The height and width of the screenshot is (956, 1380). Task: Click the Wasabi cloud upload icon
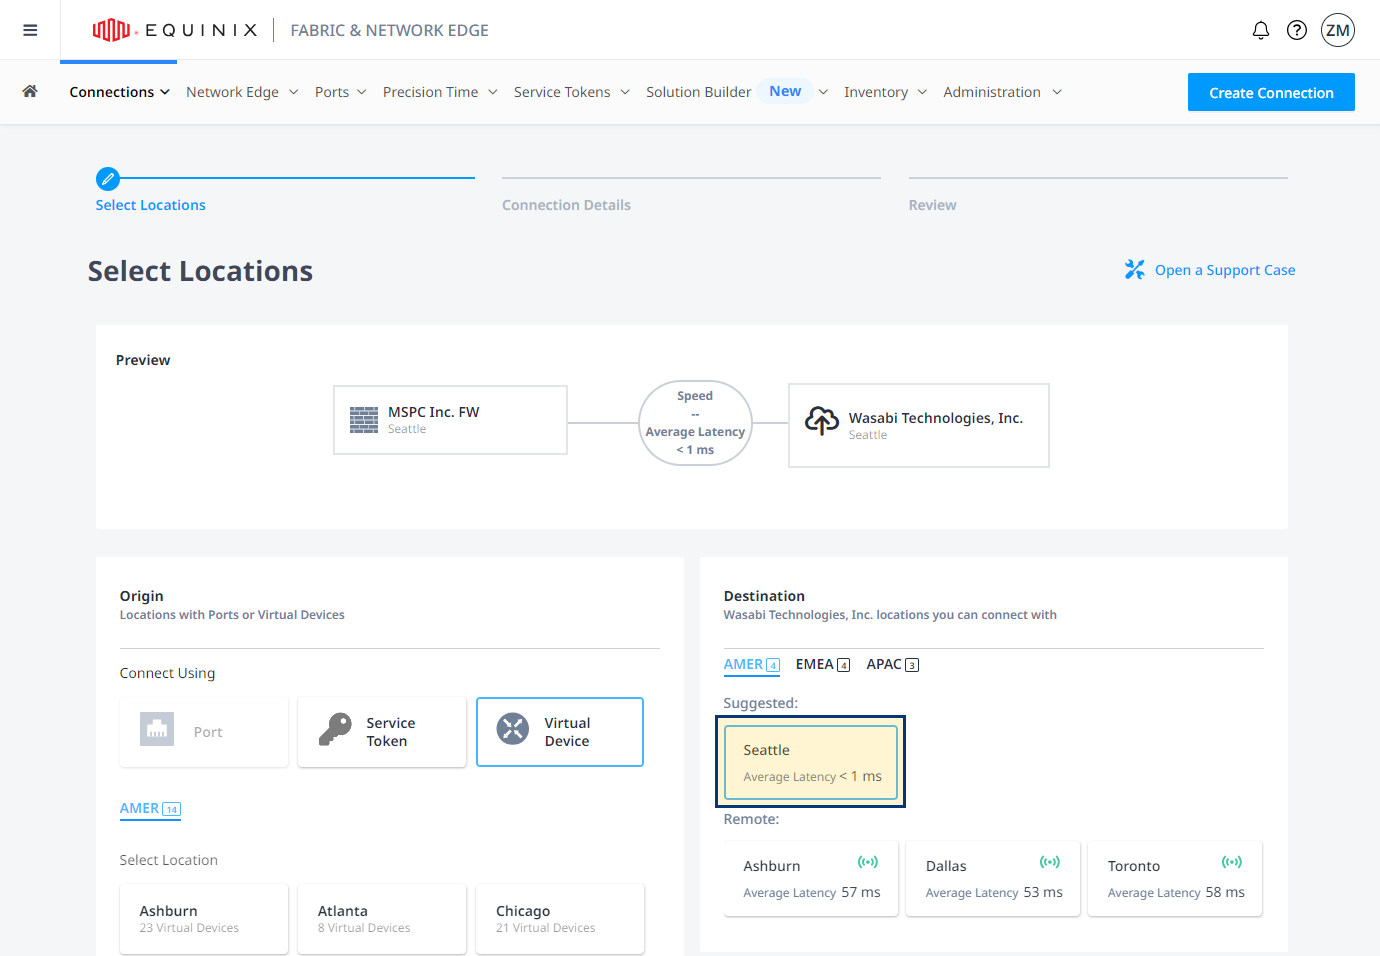click(x=822, y=421)
